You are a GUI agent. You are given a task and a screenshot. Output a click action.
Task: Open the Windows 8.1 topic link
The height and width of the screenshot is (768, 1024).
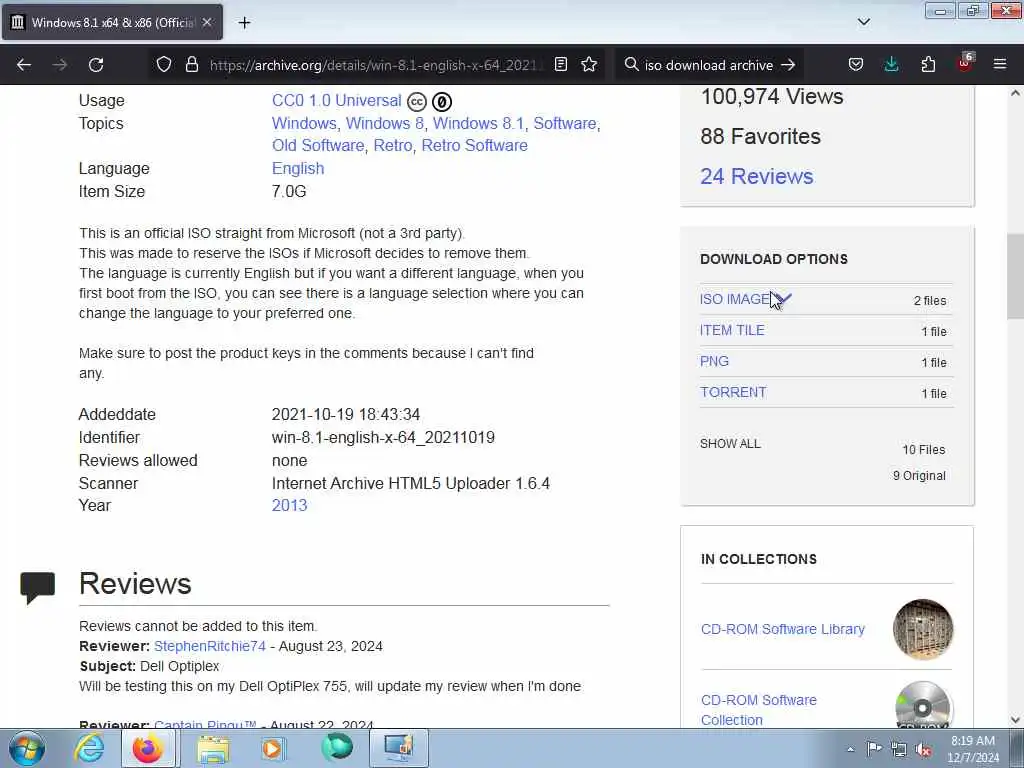tap(478, 123)
